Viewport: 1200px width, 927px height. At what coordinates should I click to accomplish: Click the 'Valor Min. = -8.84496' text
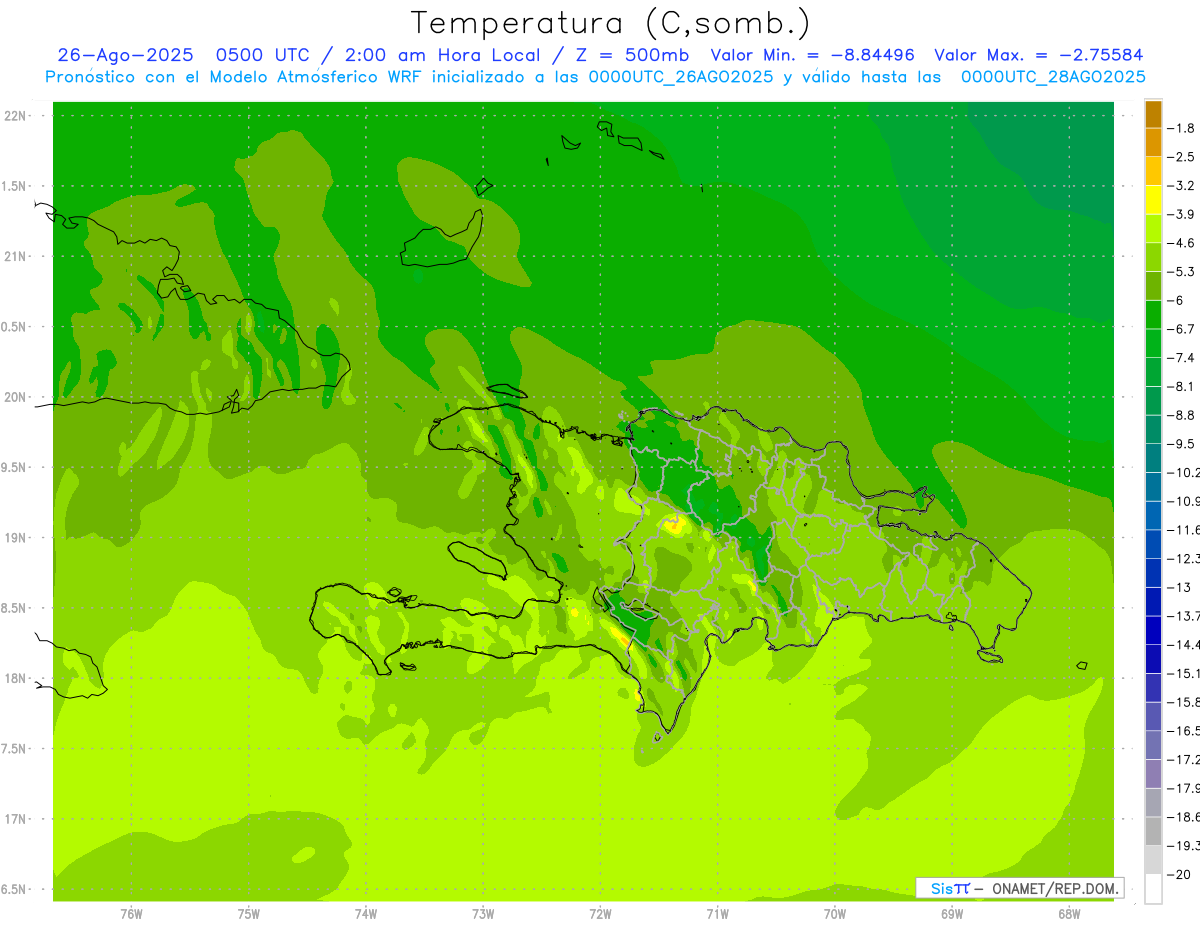pos(812,55)
